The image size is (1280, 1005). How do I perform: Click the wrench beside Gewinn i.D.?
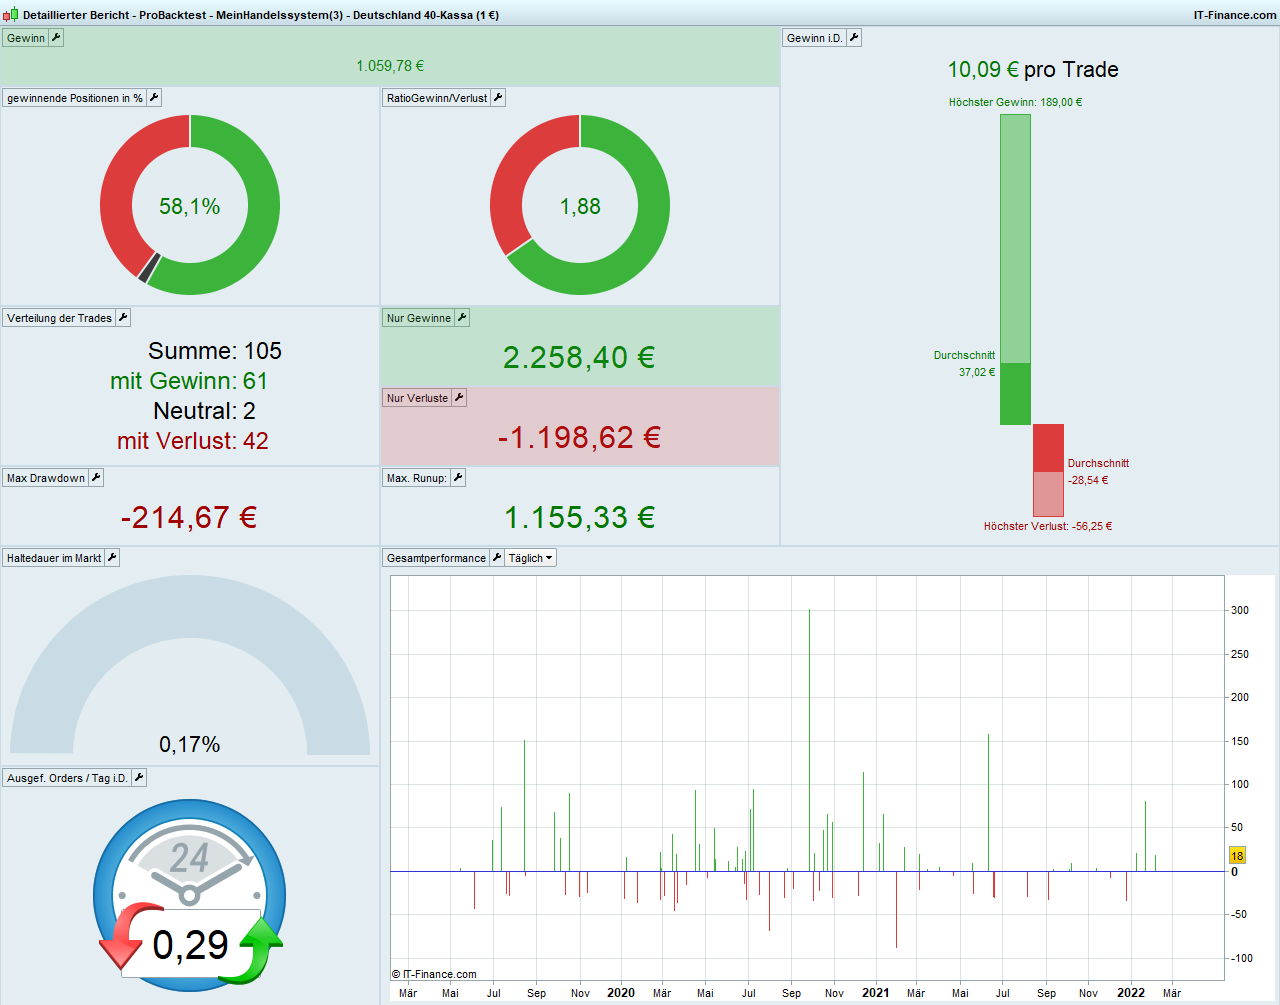(854, 38)
